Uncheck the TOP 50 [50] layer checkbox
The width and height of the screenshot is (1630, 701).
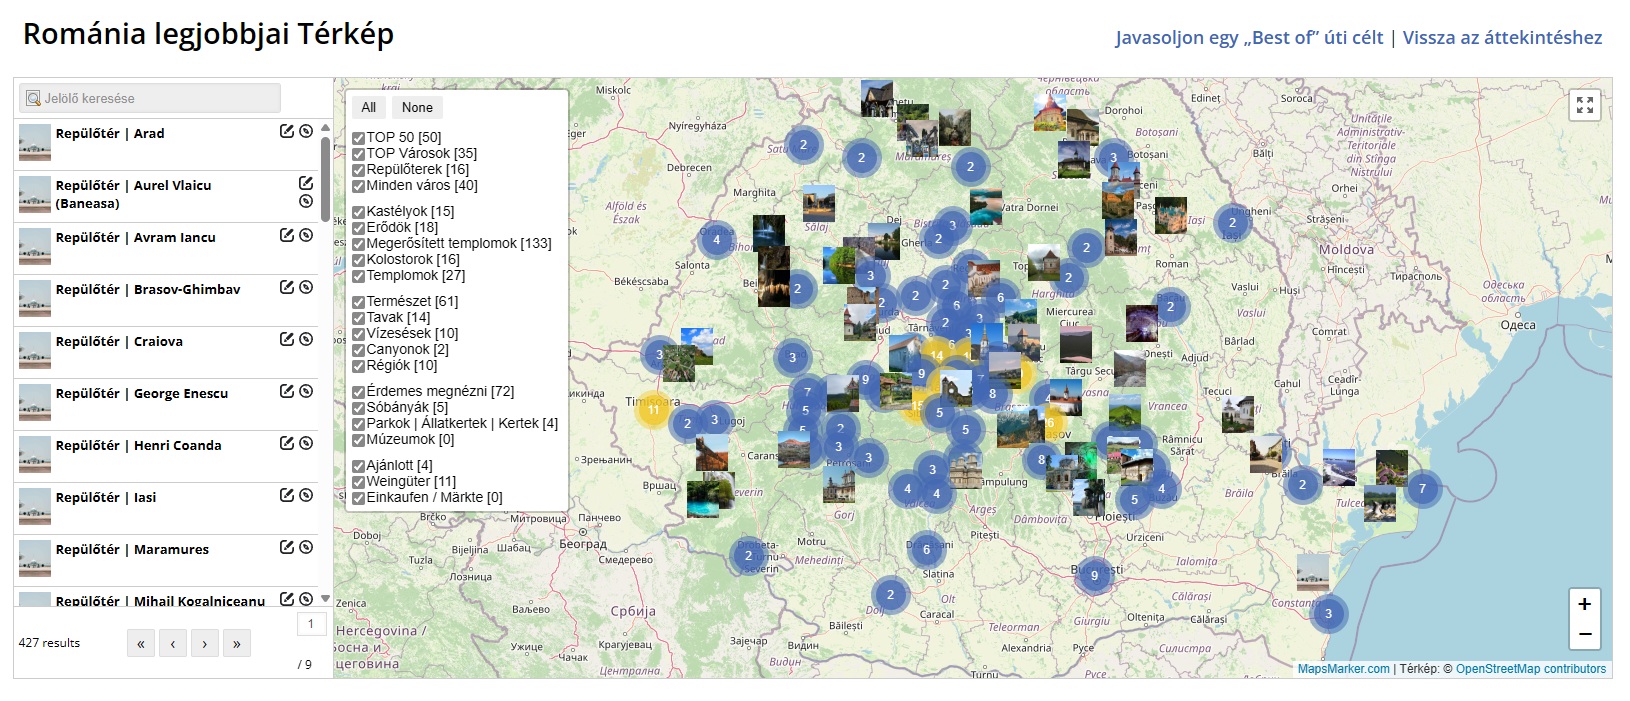tap(358, 138)
